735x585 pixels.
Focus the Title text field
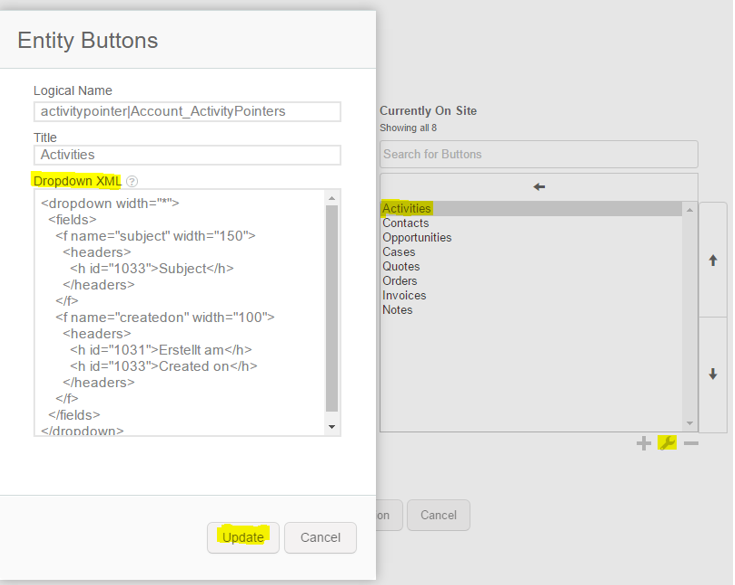[187, 155]
